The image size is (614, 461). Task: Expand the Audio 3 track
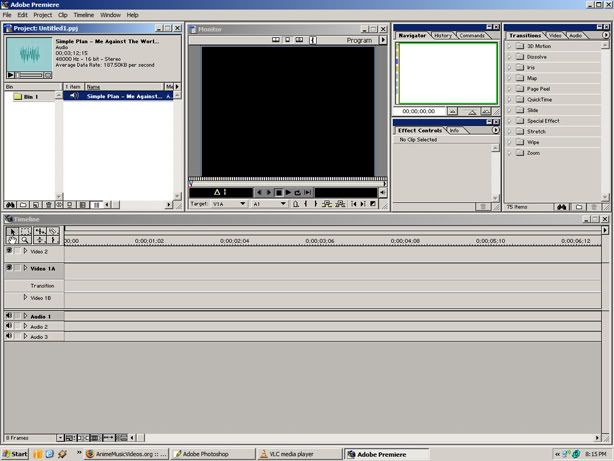coord(25,336)
